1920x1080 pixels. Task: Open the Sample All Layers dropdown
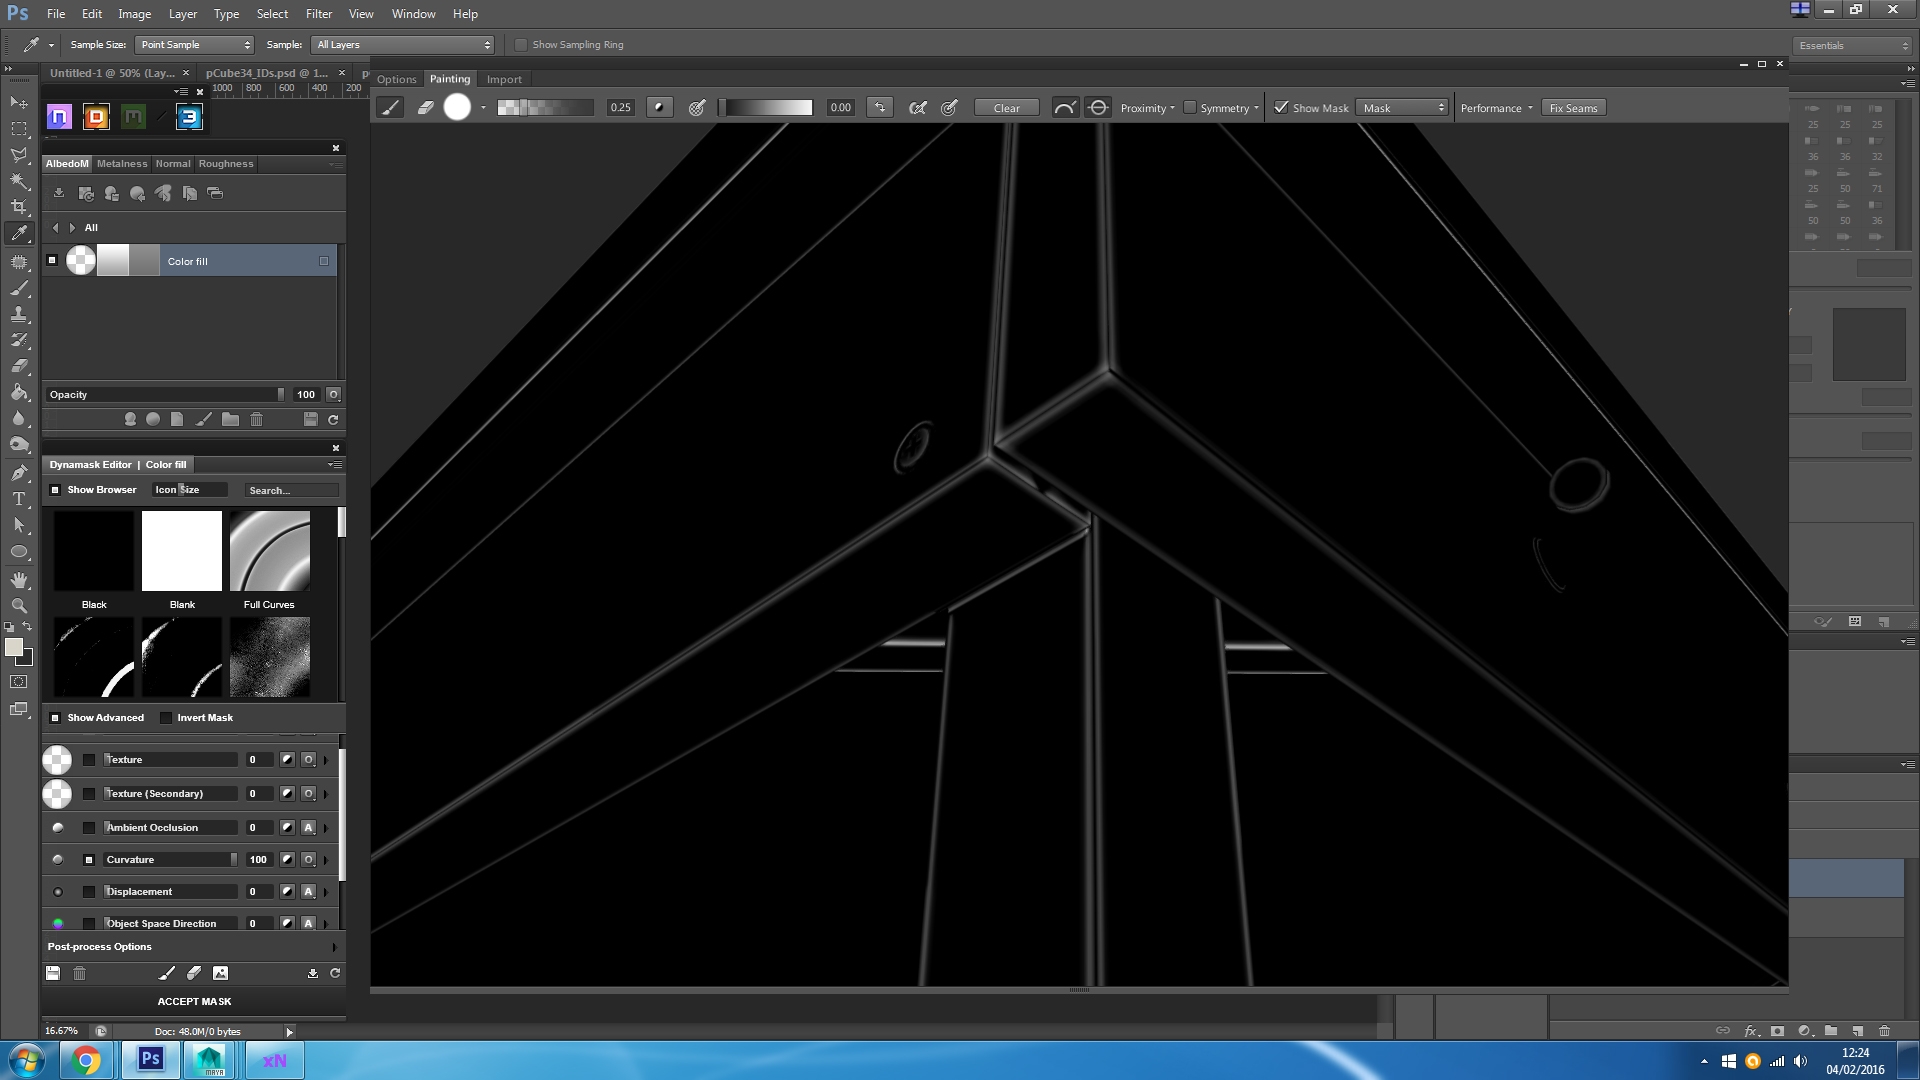pyautogui.click(x=404, y=45)
